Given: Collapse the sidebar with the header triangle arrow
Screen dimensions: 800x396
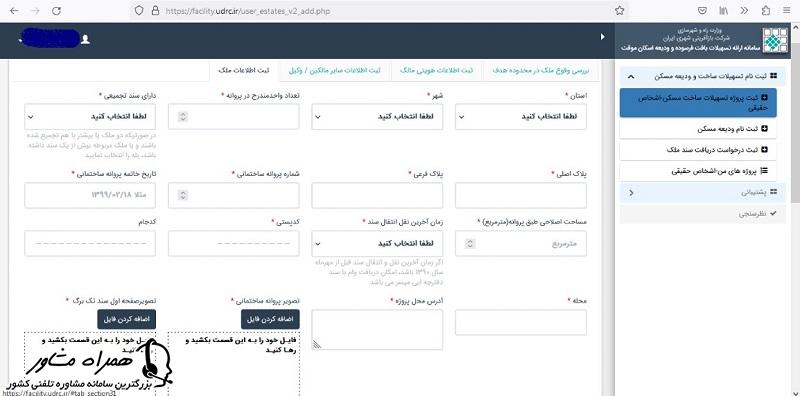Looking at the screenshot, I should click(603, 37).
